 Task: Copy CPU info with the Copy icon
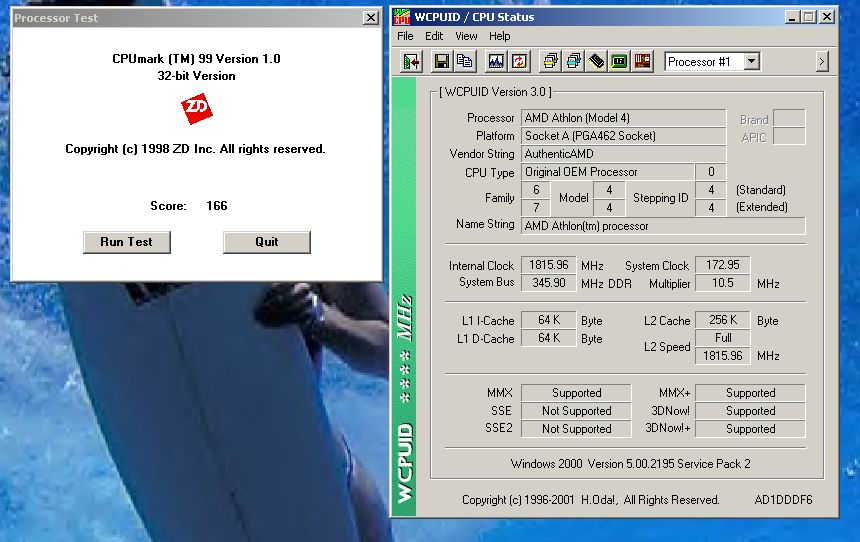coord(465,61)
